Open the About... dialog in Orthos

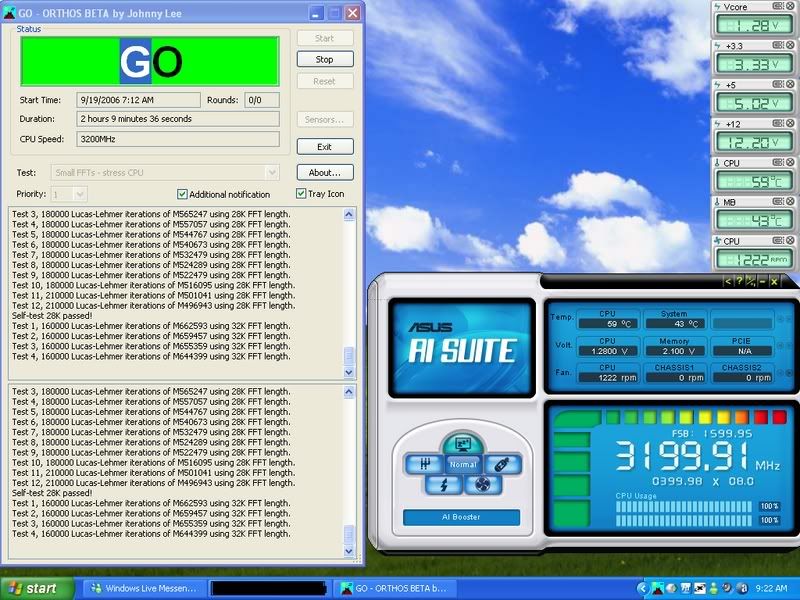click(325, 172)
